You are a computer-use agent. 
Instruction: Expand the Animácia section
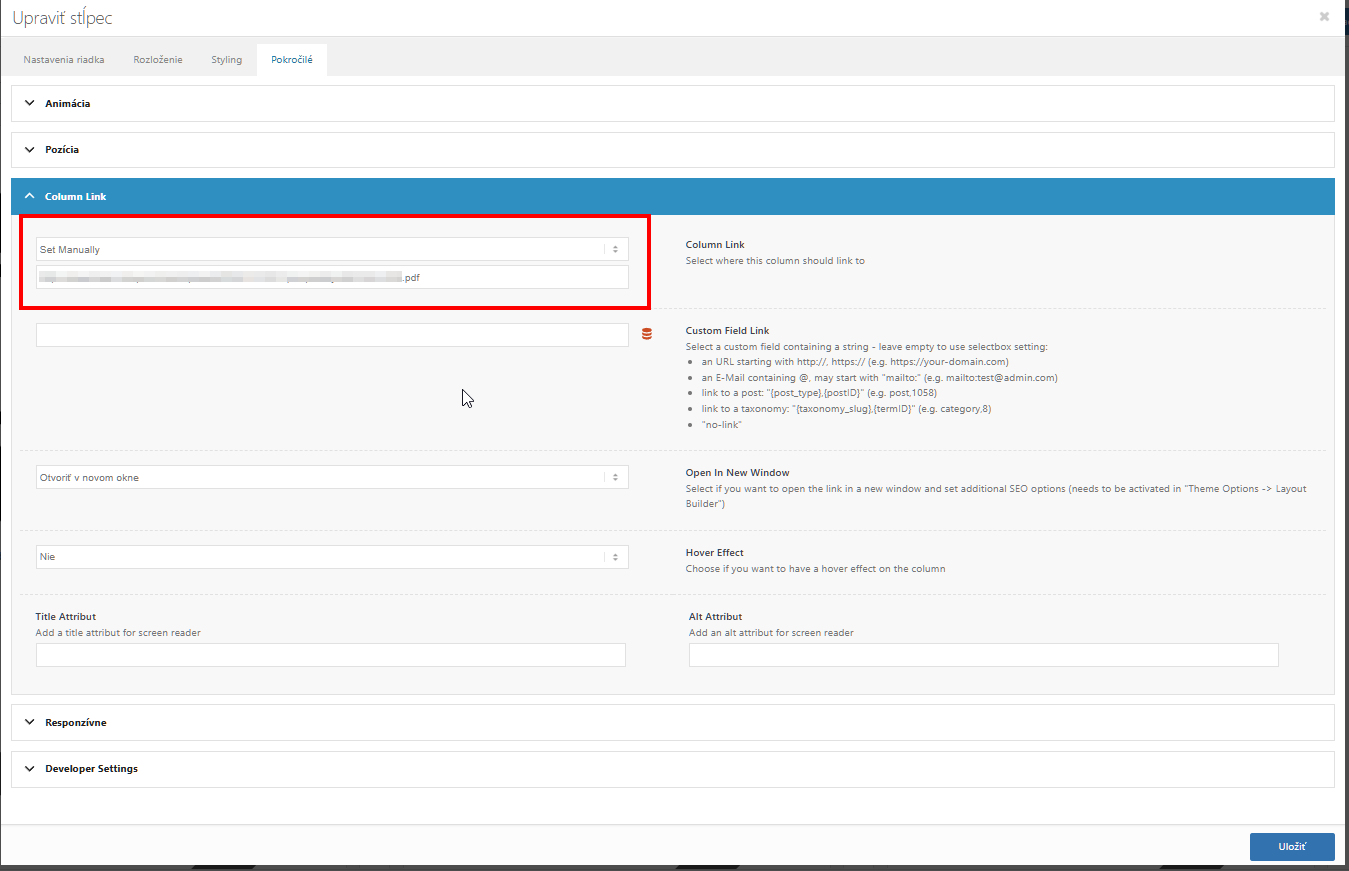pos(673,103)
